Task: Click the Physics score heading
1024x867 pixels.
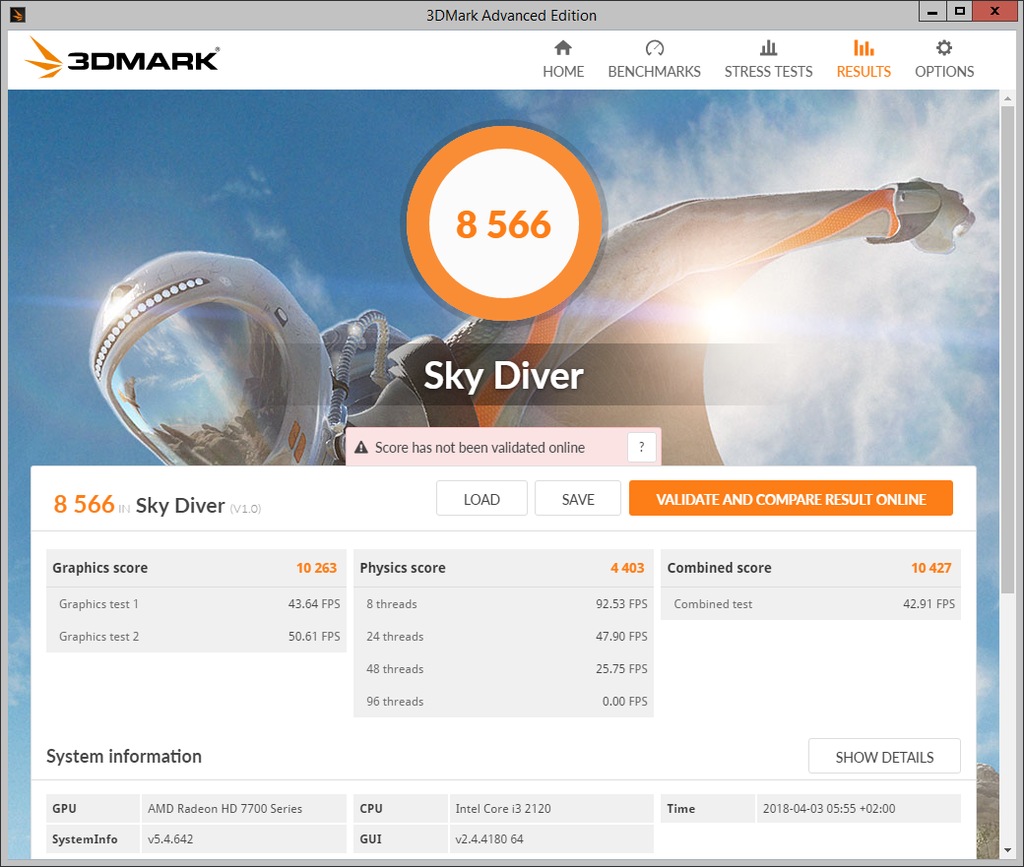Action: [402, 568]
